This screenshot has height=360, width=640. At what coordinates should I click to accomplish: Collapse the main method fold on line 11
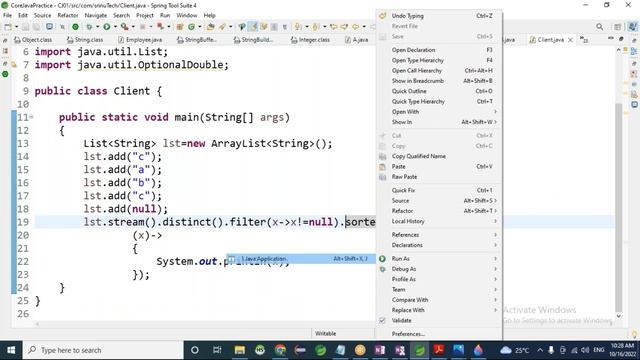tap(31, 117)
